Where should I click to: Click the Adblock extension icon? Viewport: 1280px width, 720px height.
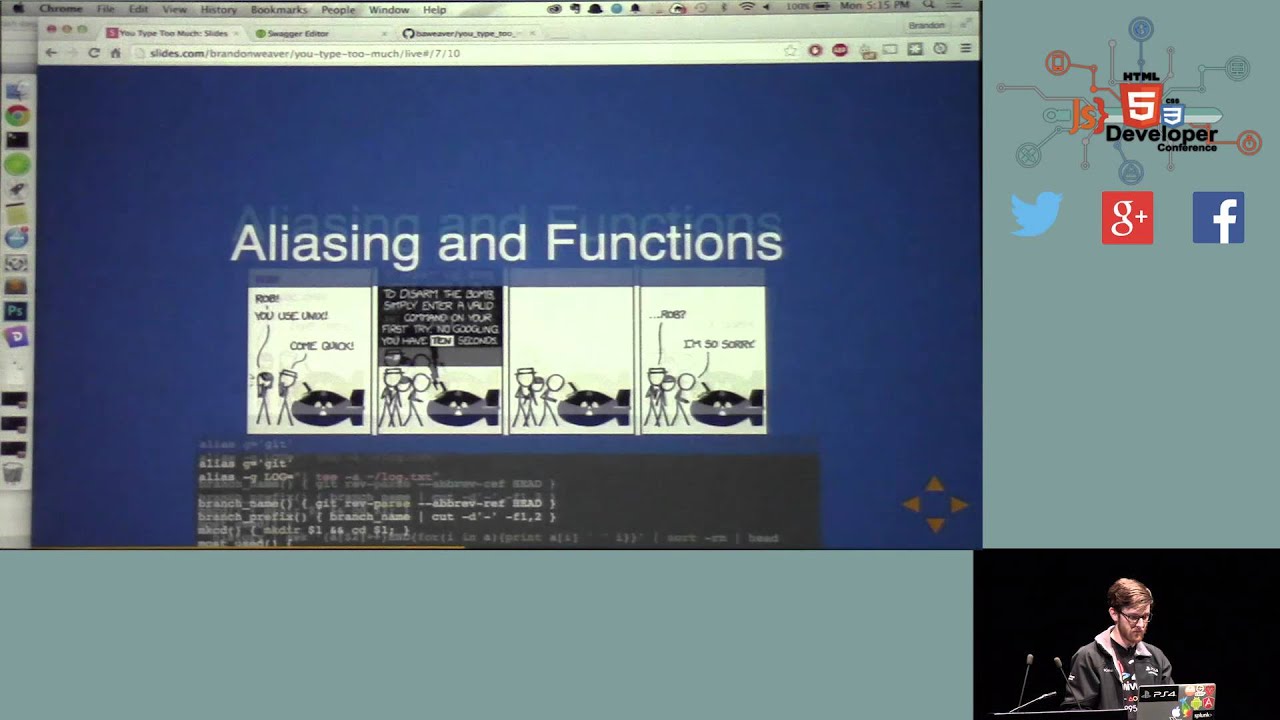tap(840, 50)
